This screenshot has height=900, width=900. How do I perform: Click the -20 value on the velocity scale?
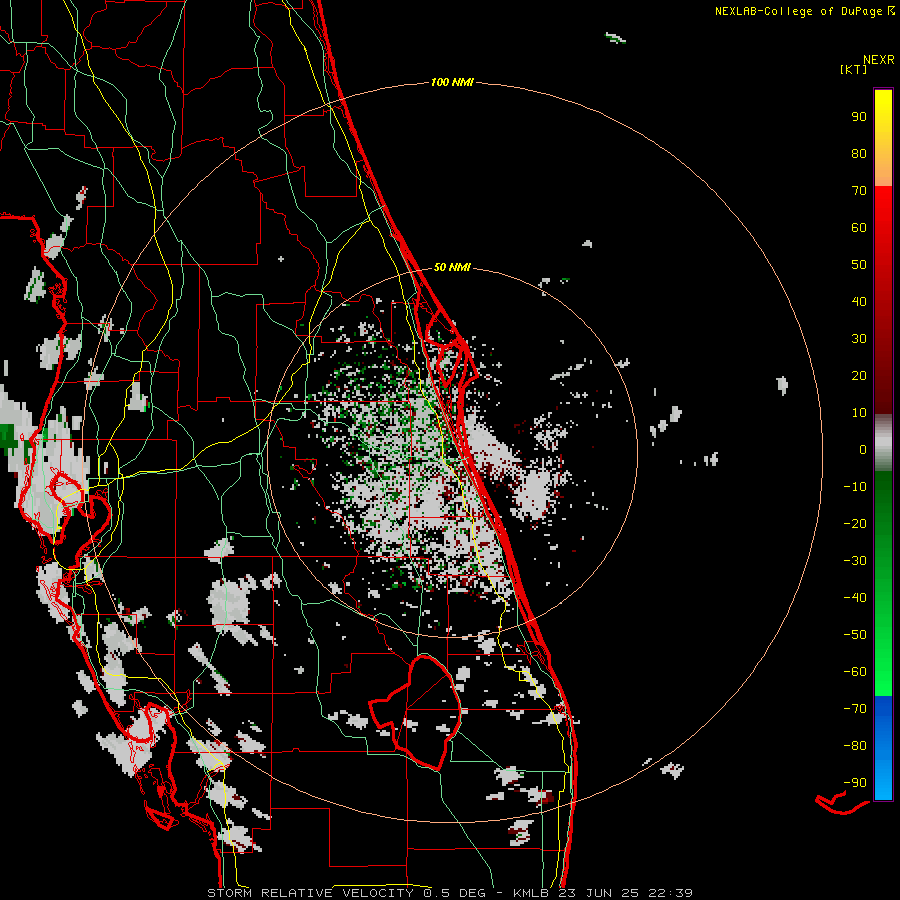click(855, 524)
